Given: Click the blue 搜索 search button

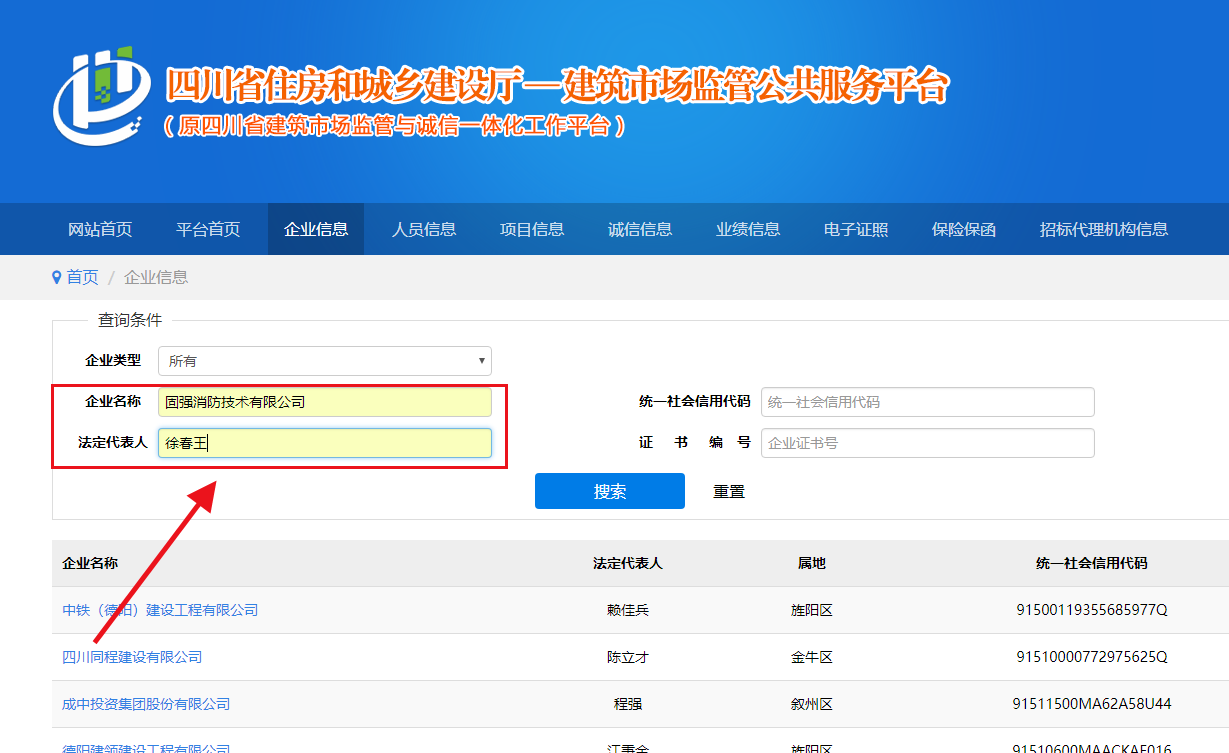Looking at the screenshot, I should tap(609, 490).
